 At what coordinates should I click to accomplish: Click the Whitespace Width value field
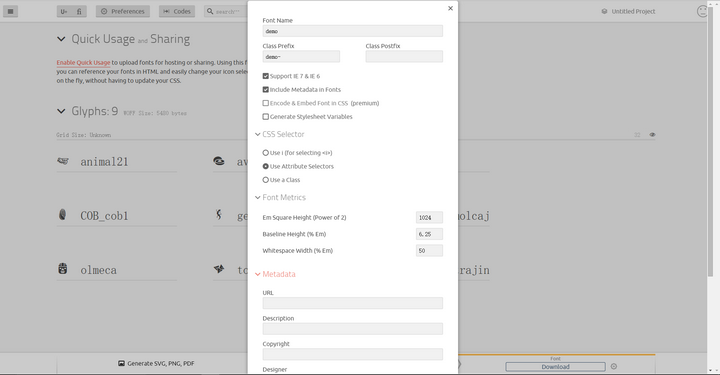(429, 251)
